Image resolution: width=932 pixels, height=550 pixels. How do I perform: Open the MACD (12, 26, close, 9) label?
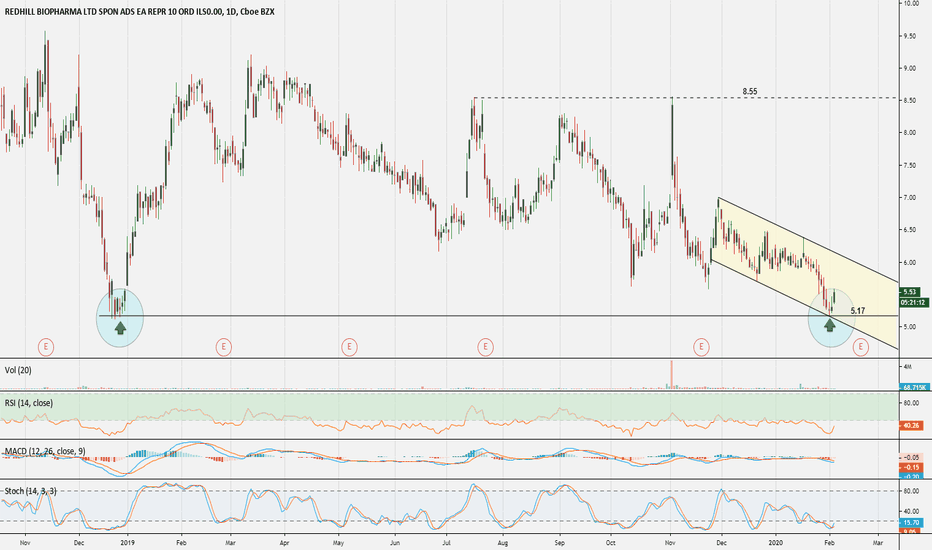click(x=45, y=451)
